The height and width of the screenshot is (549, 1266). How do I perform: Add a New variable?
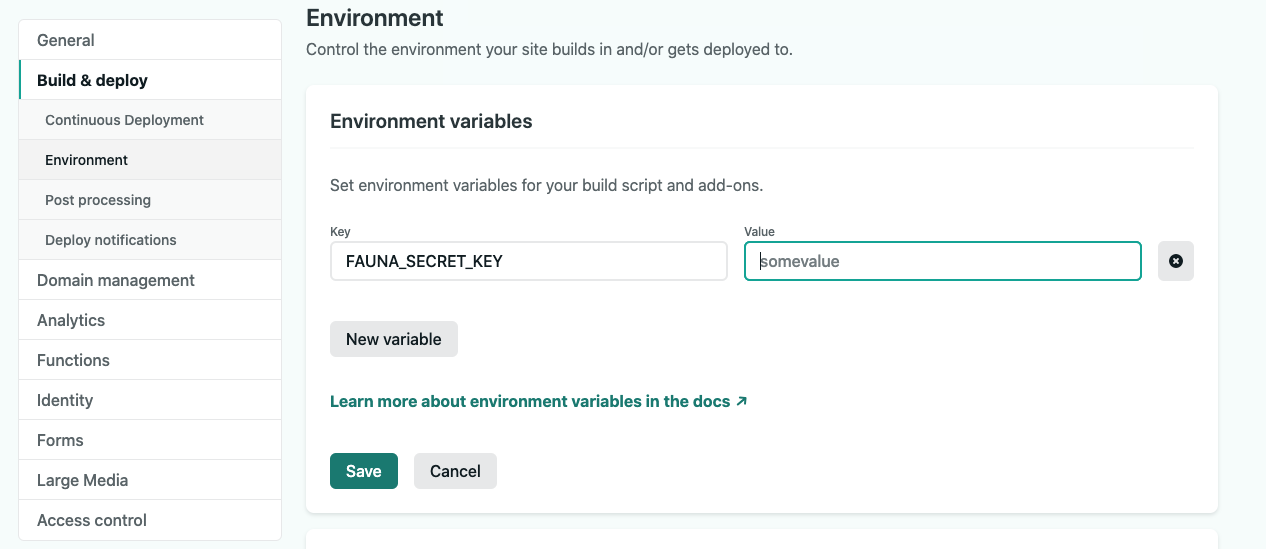point(394,339)
